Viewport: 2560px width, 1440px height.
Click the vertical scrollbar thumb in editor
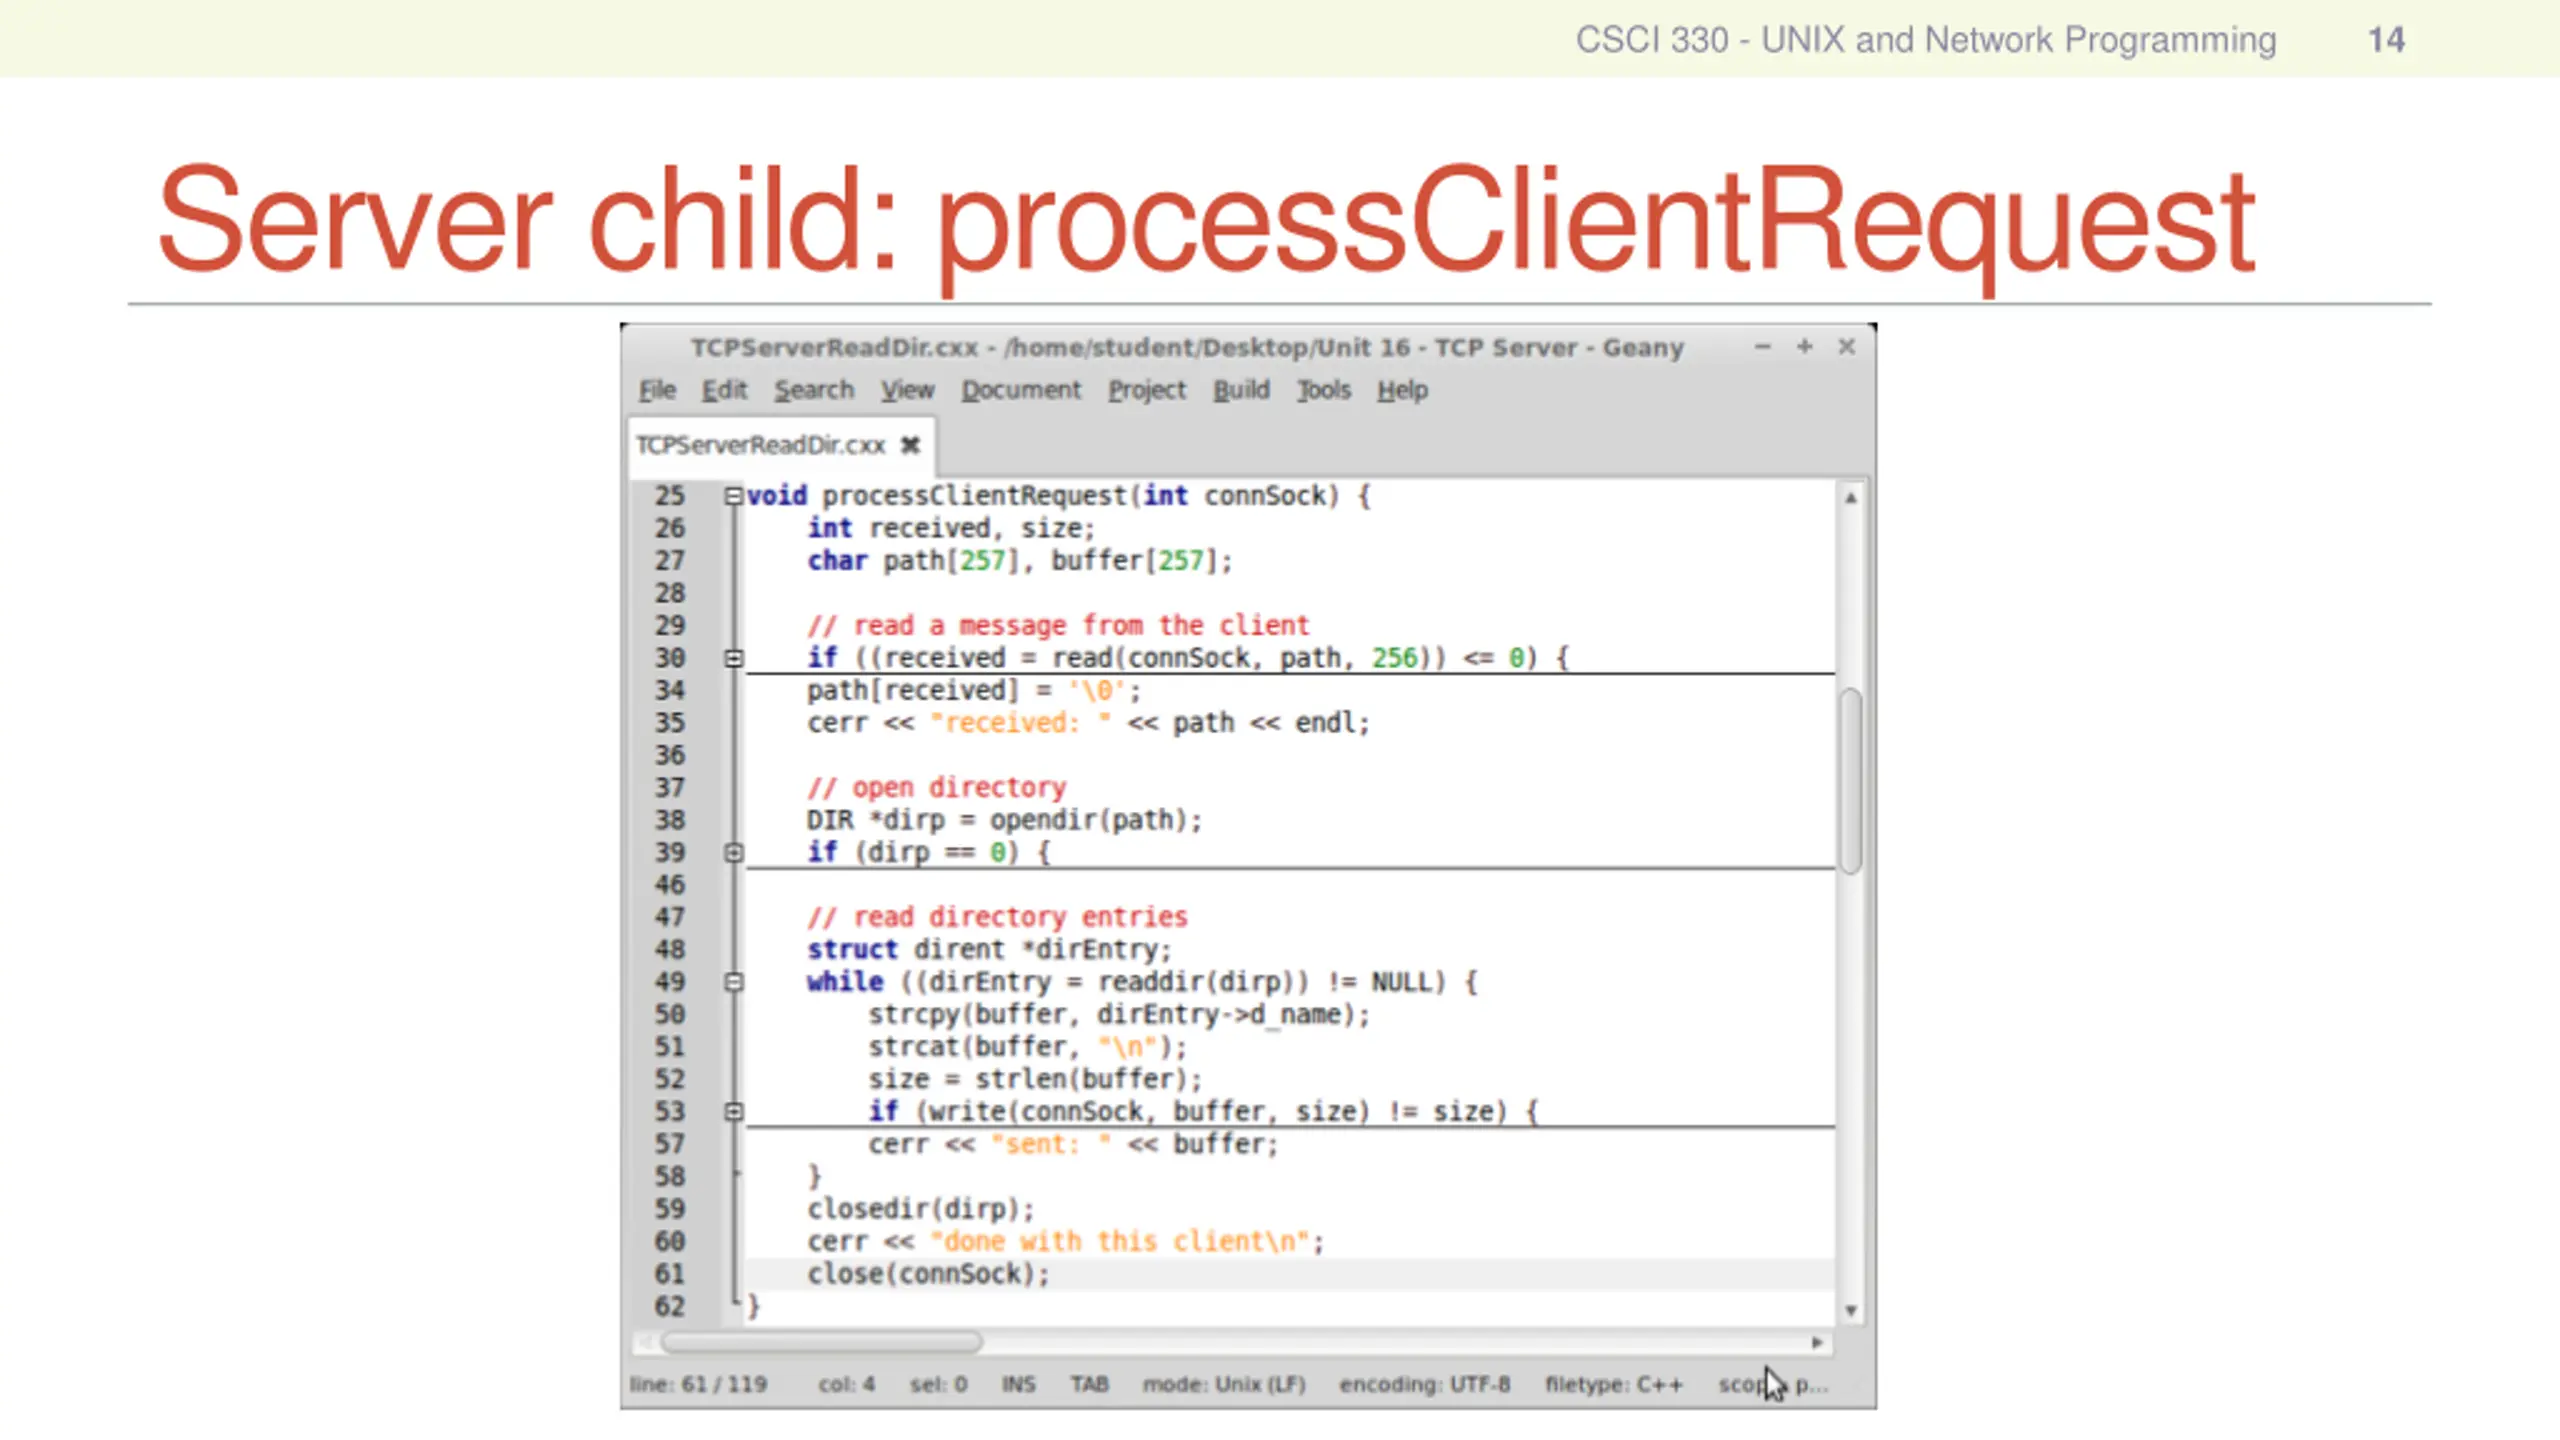[x=1851, y=781]
